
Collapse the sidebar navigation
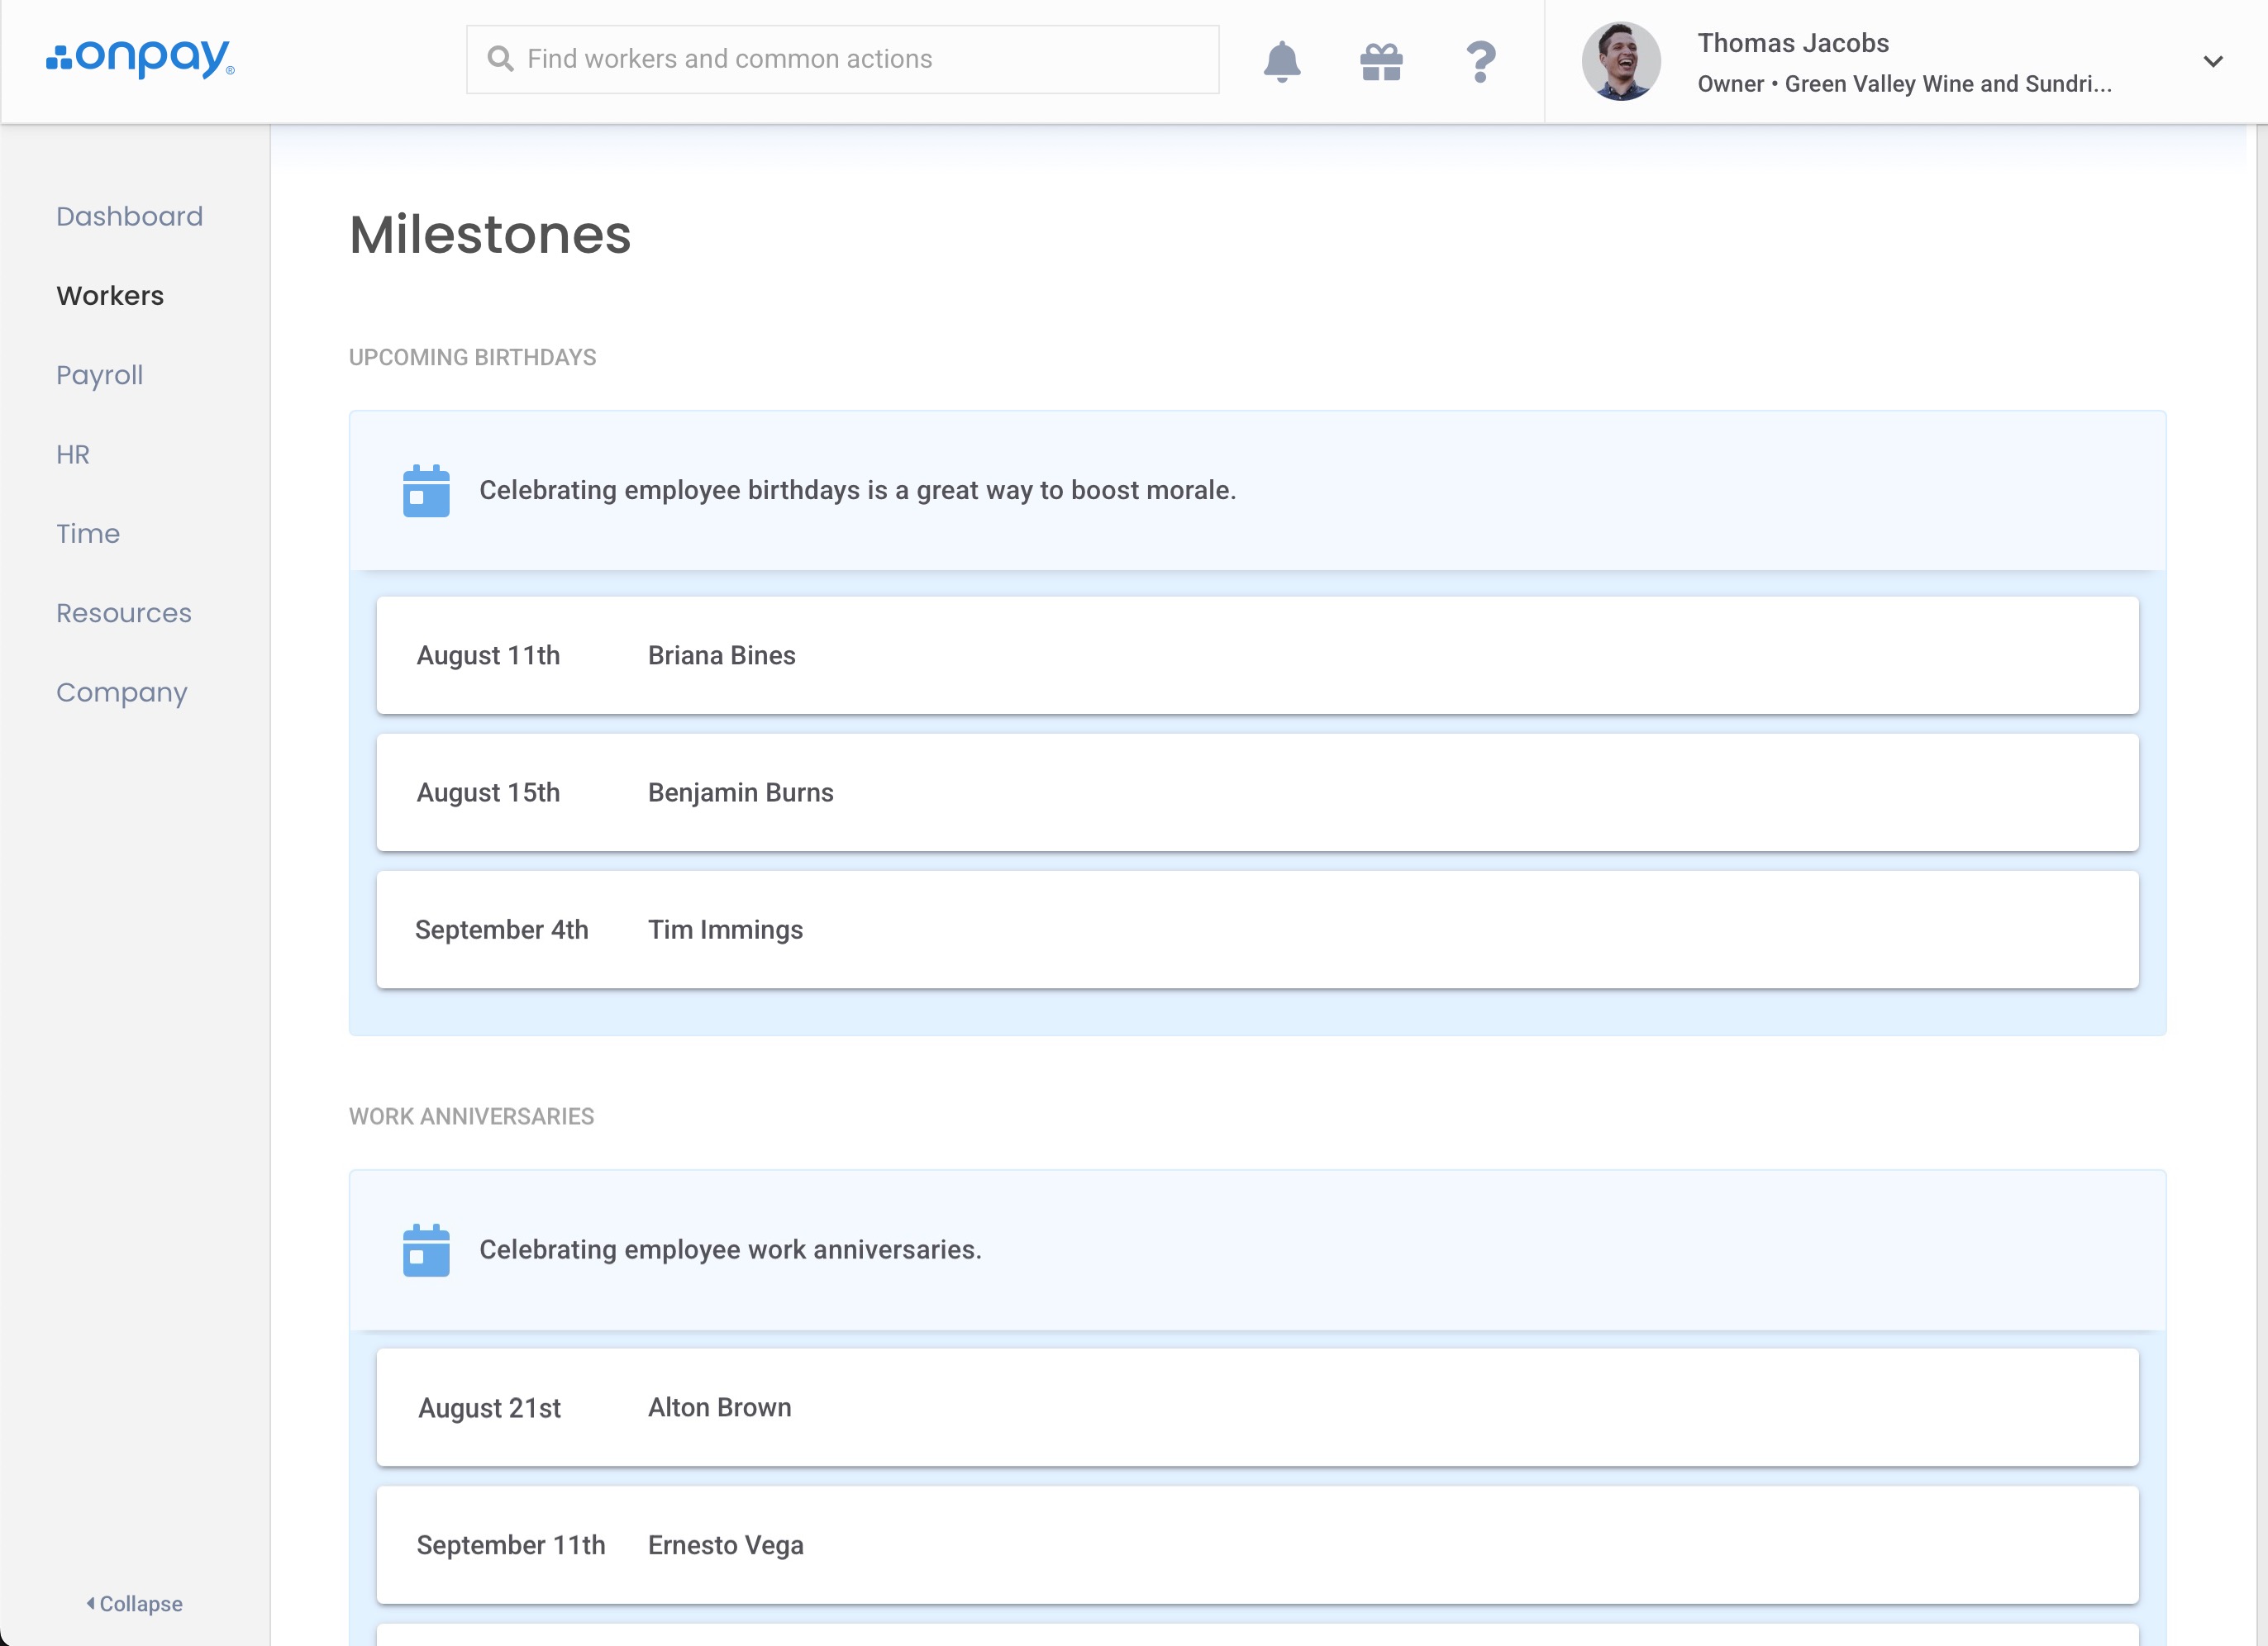tap(135, 1603)
